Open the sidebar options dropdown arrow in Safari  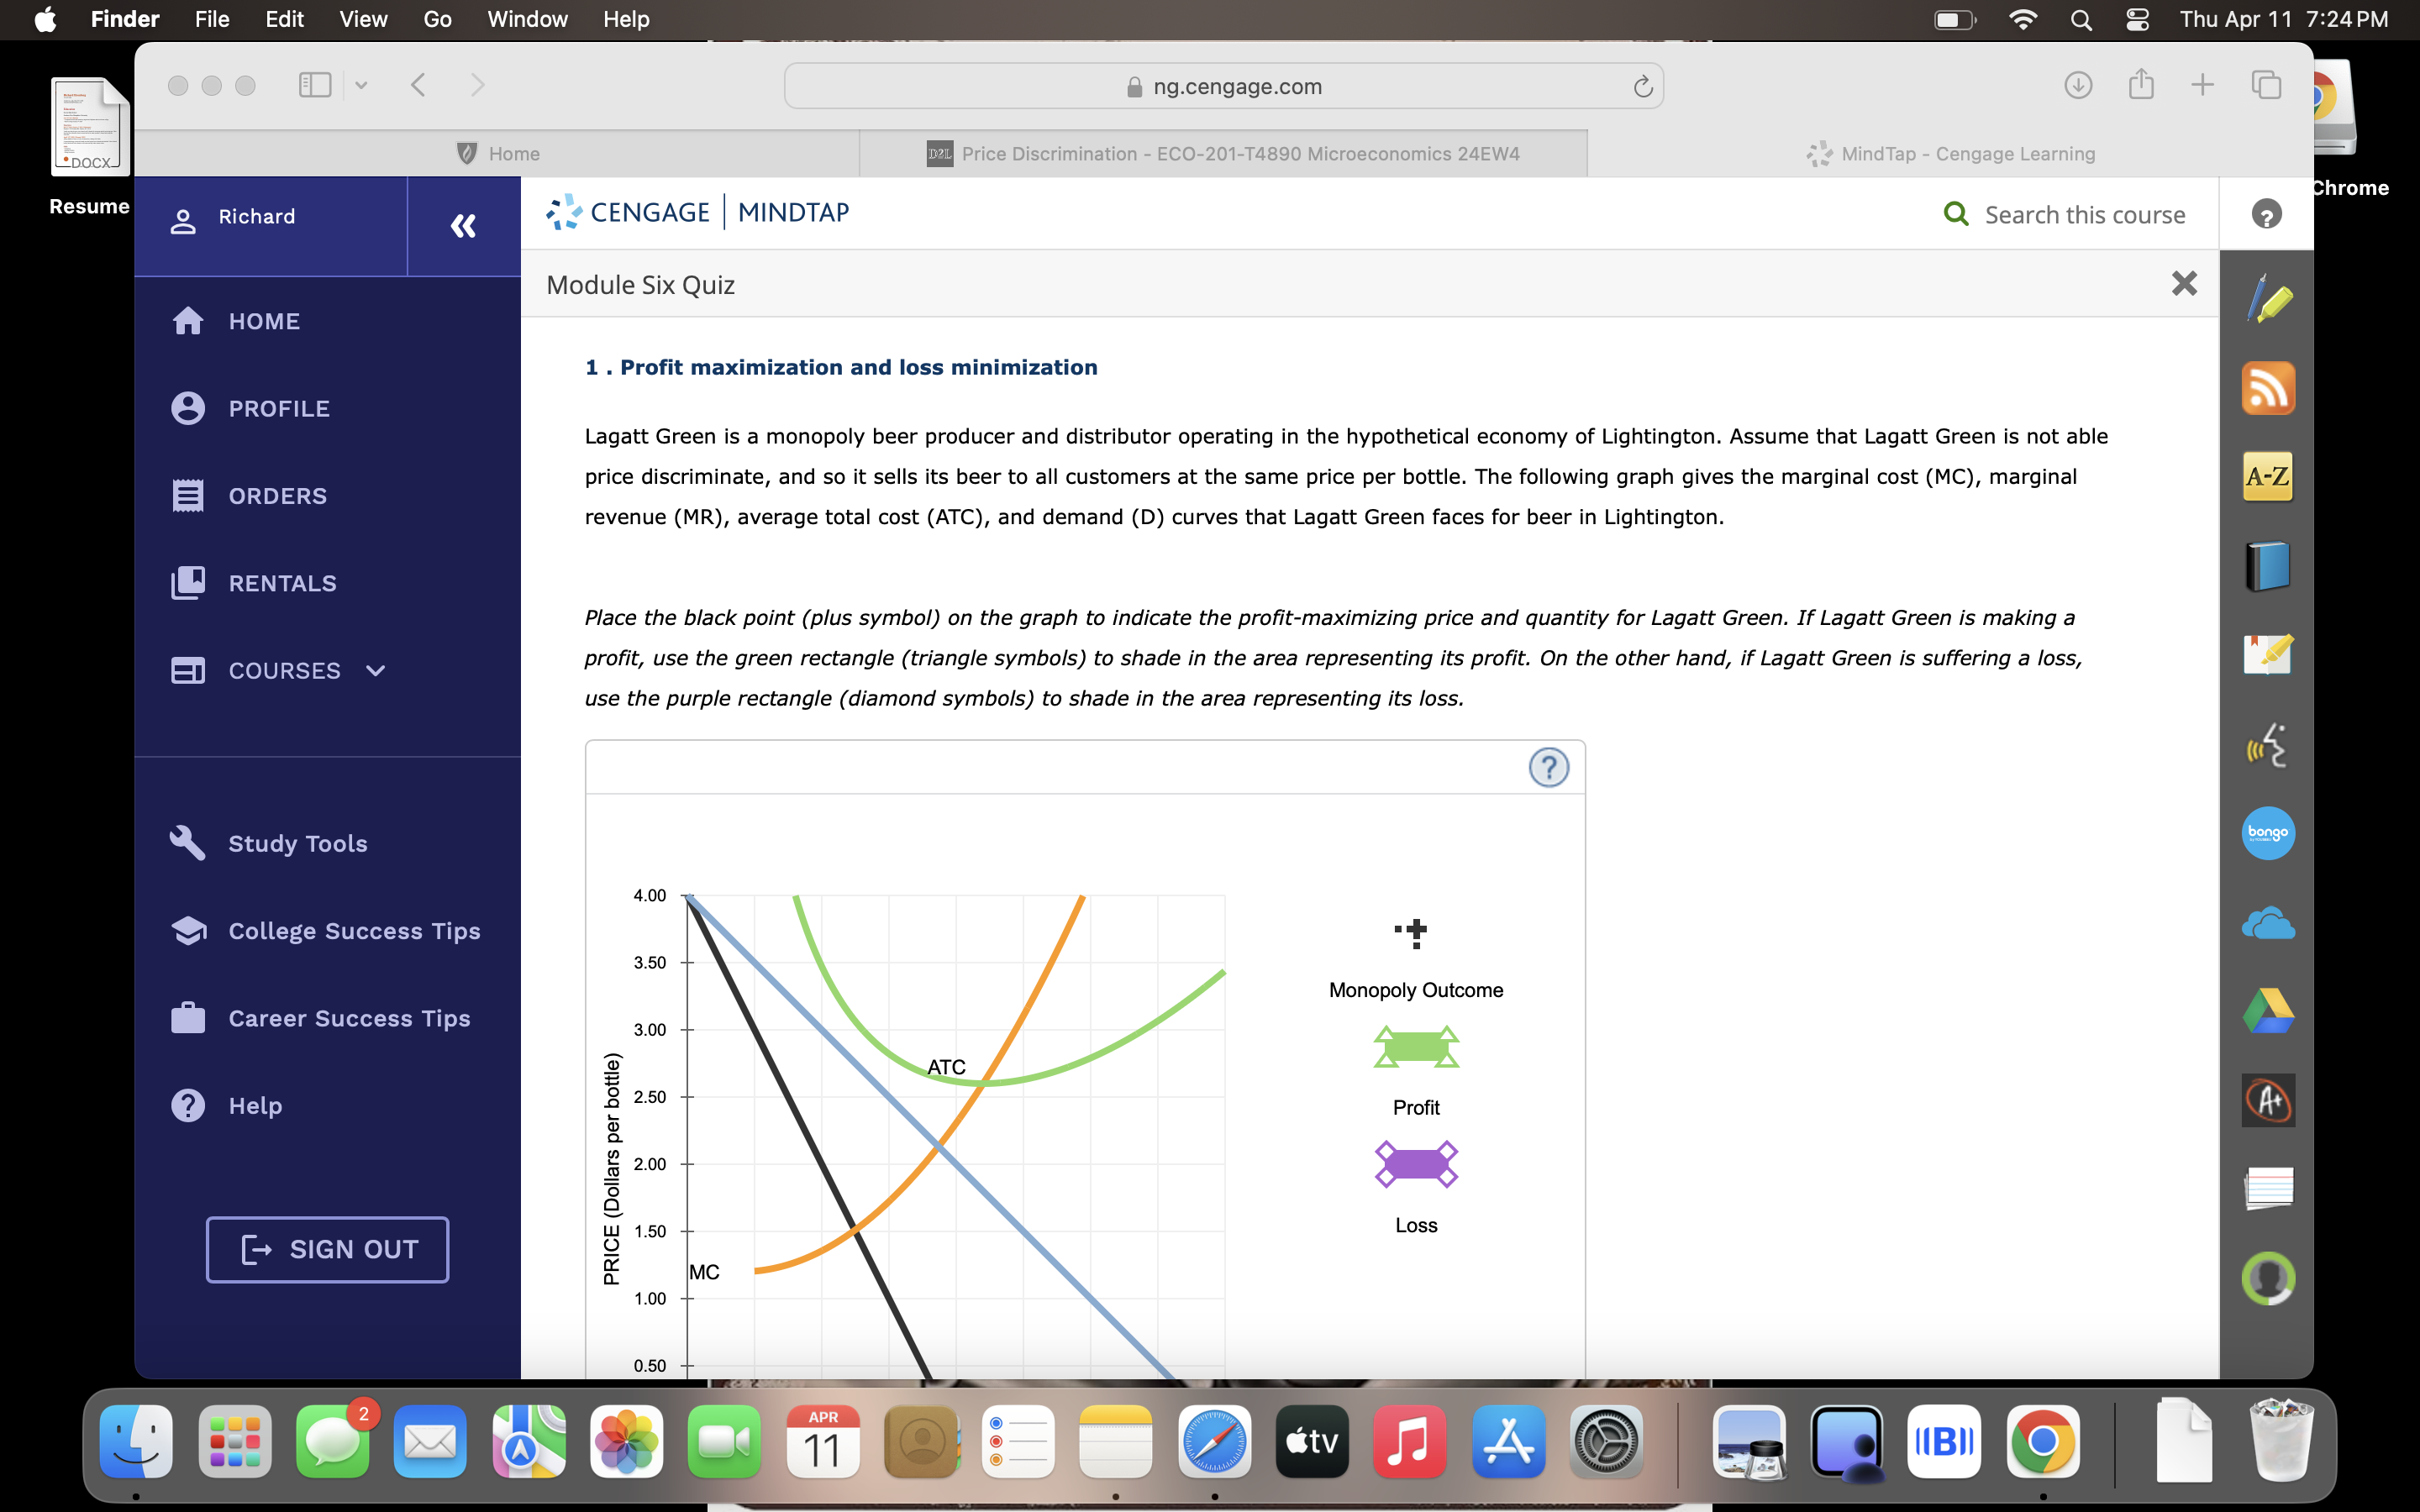point(361,85)
